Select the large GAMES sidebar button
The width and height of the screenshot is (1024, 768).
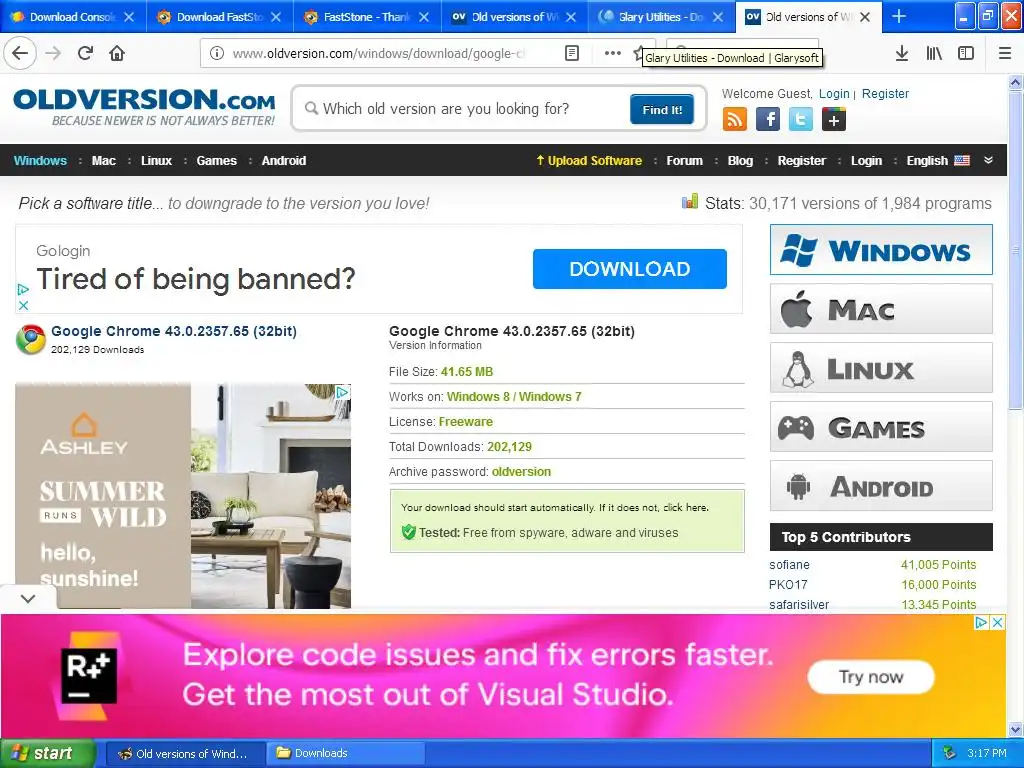(x=881, y=427)
